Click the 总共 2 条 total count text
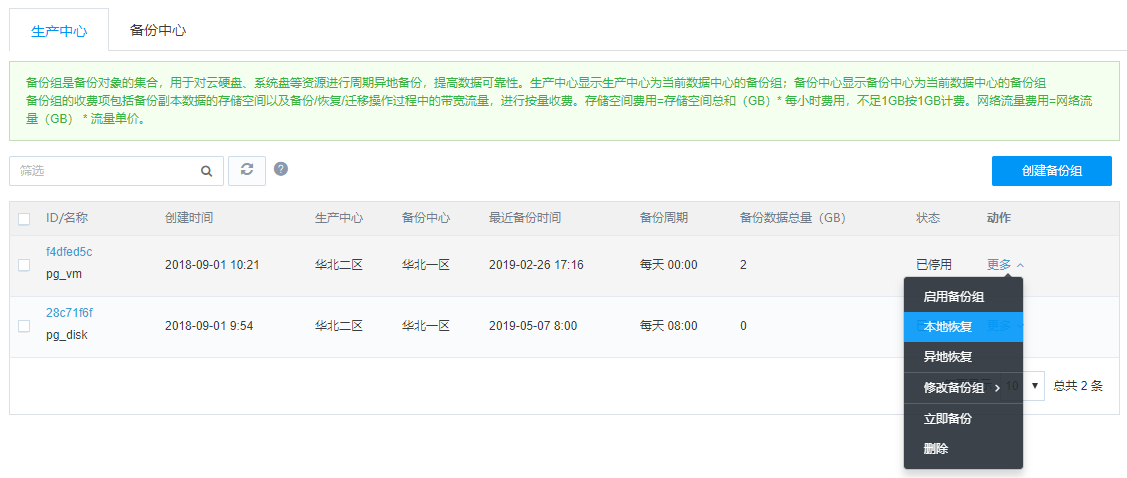This screenshot has width=1127, height=478. [x=1077, y=386]
